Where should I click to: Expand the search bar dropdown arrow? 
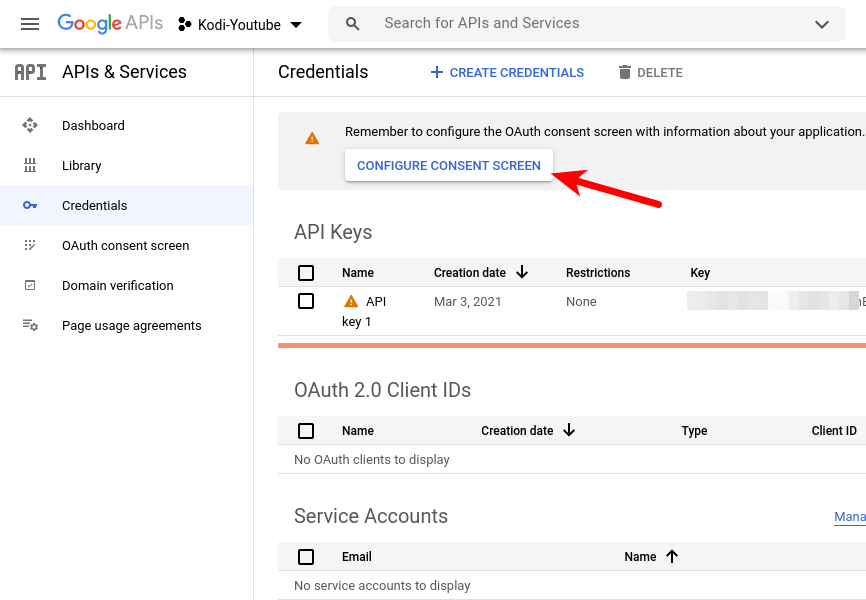822,24
